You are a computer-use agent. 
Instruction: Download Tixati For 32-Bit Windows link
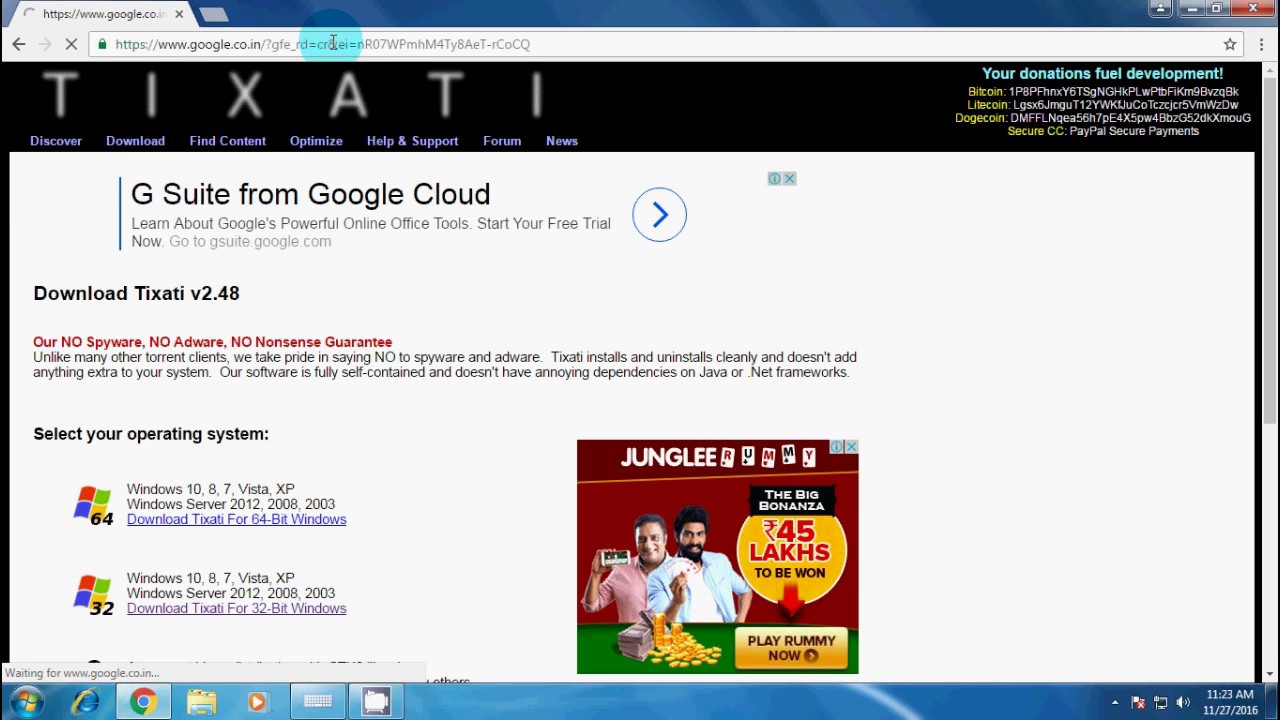(x=236, y=608)
